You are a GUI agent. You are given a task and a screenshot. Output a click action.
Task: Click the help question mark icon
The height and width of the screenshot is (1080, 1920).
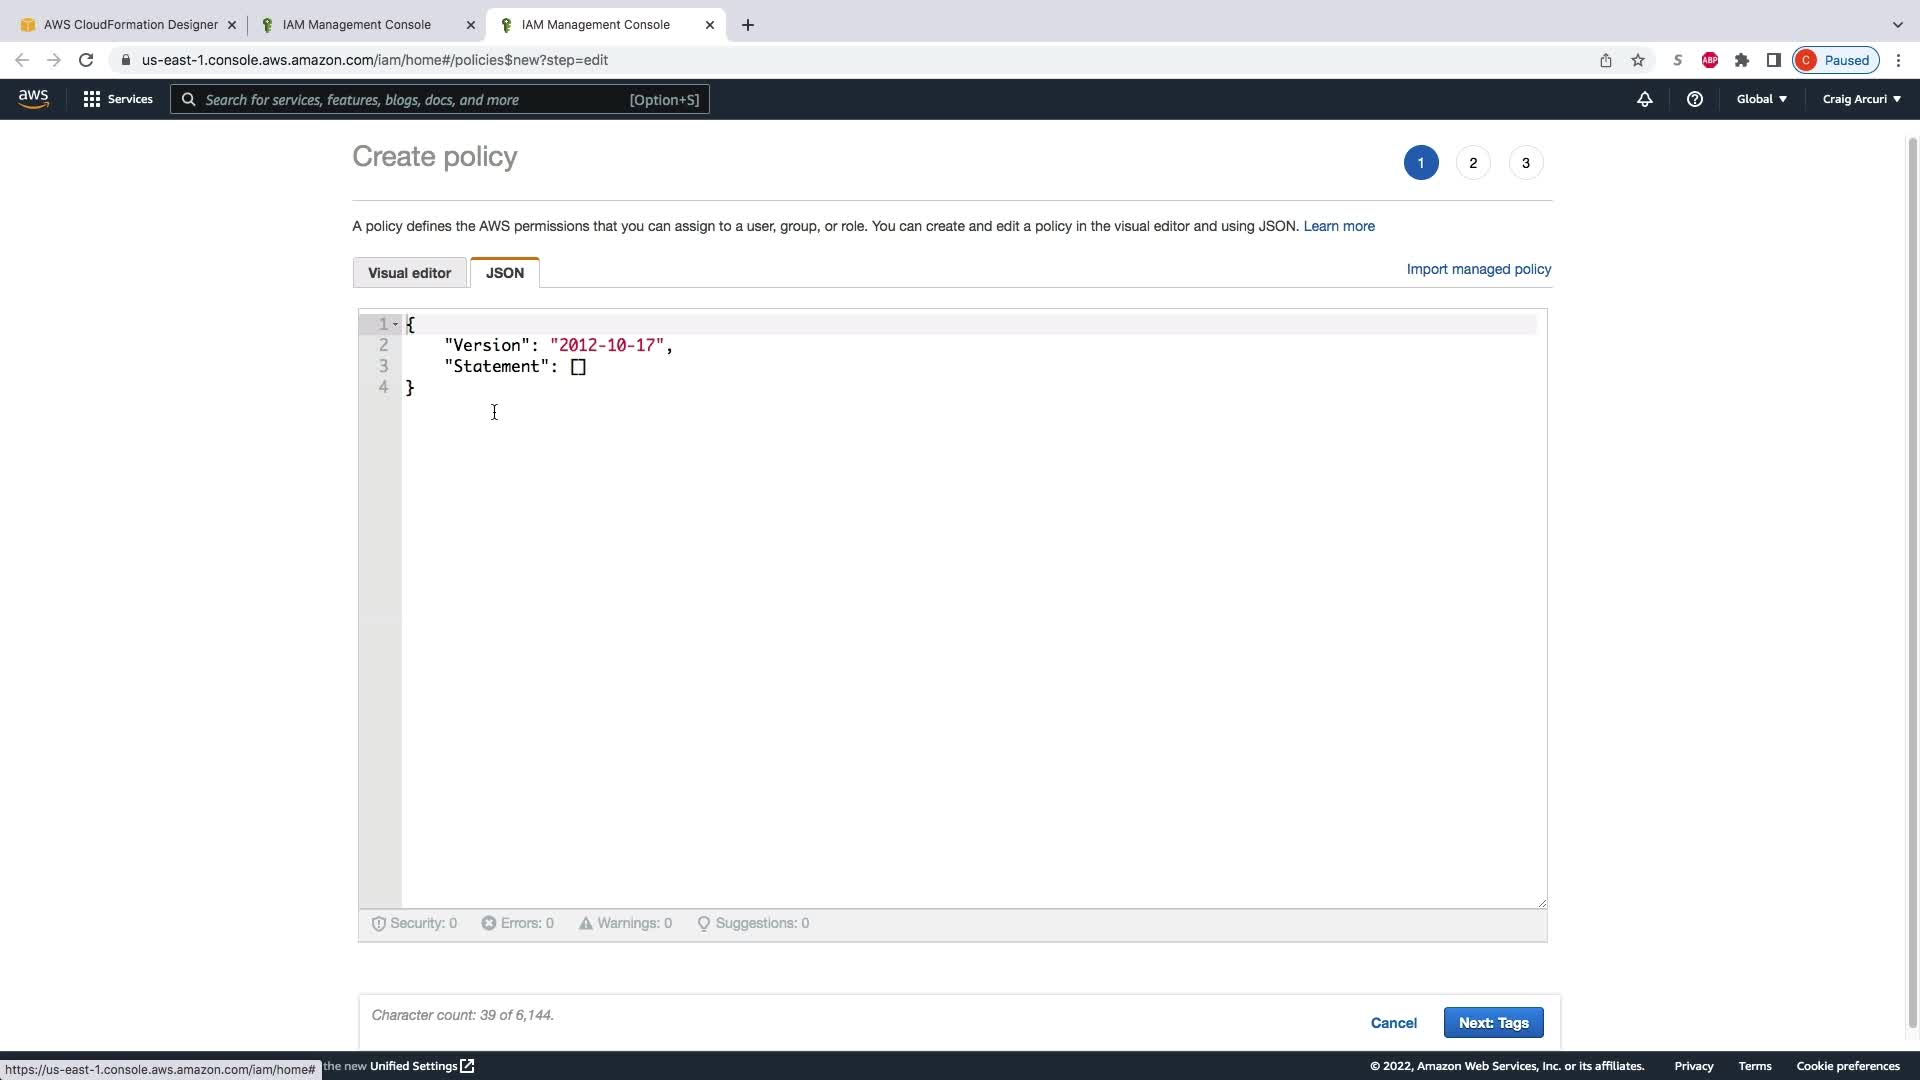1694,99
